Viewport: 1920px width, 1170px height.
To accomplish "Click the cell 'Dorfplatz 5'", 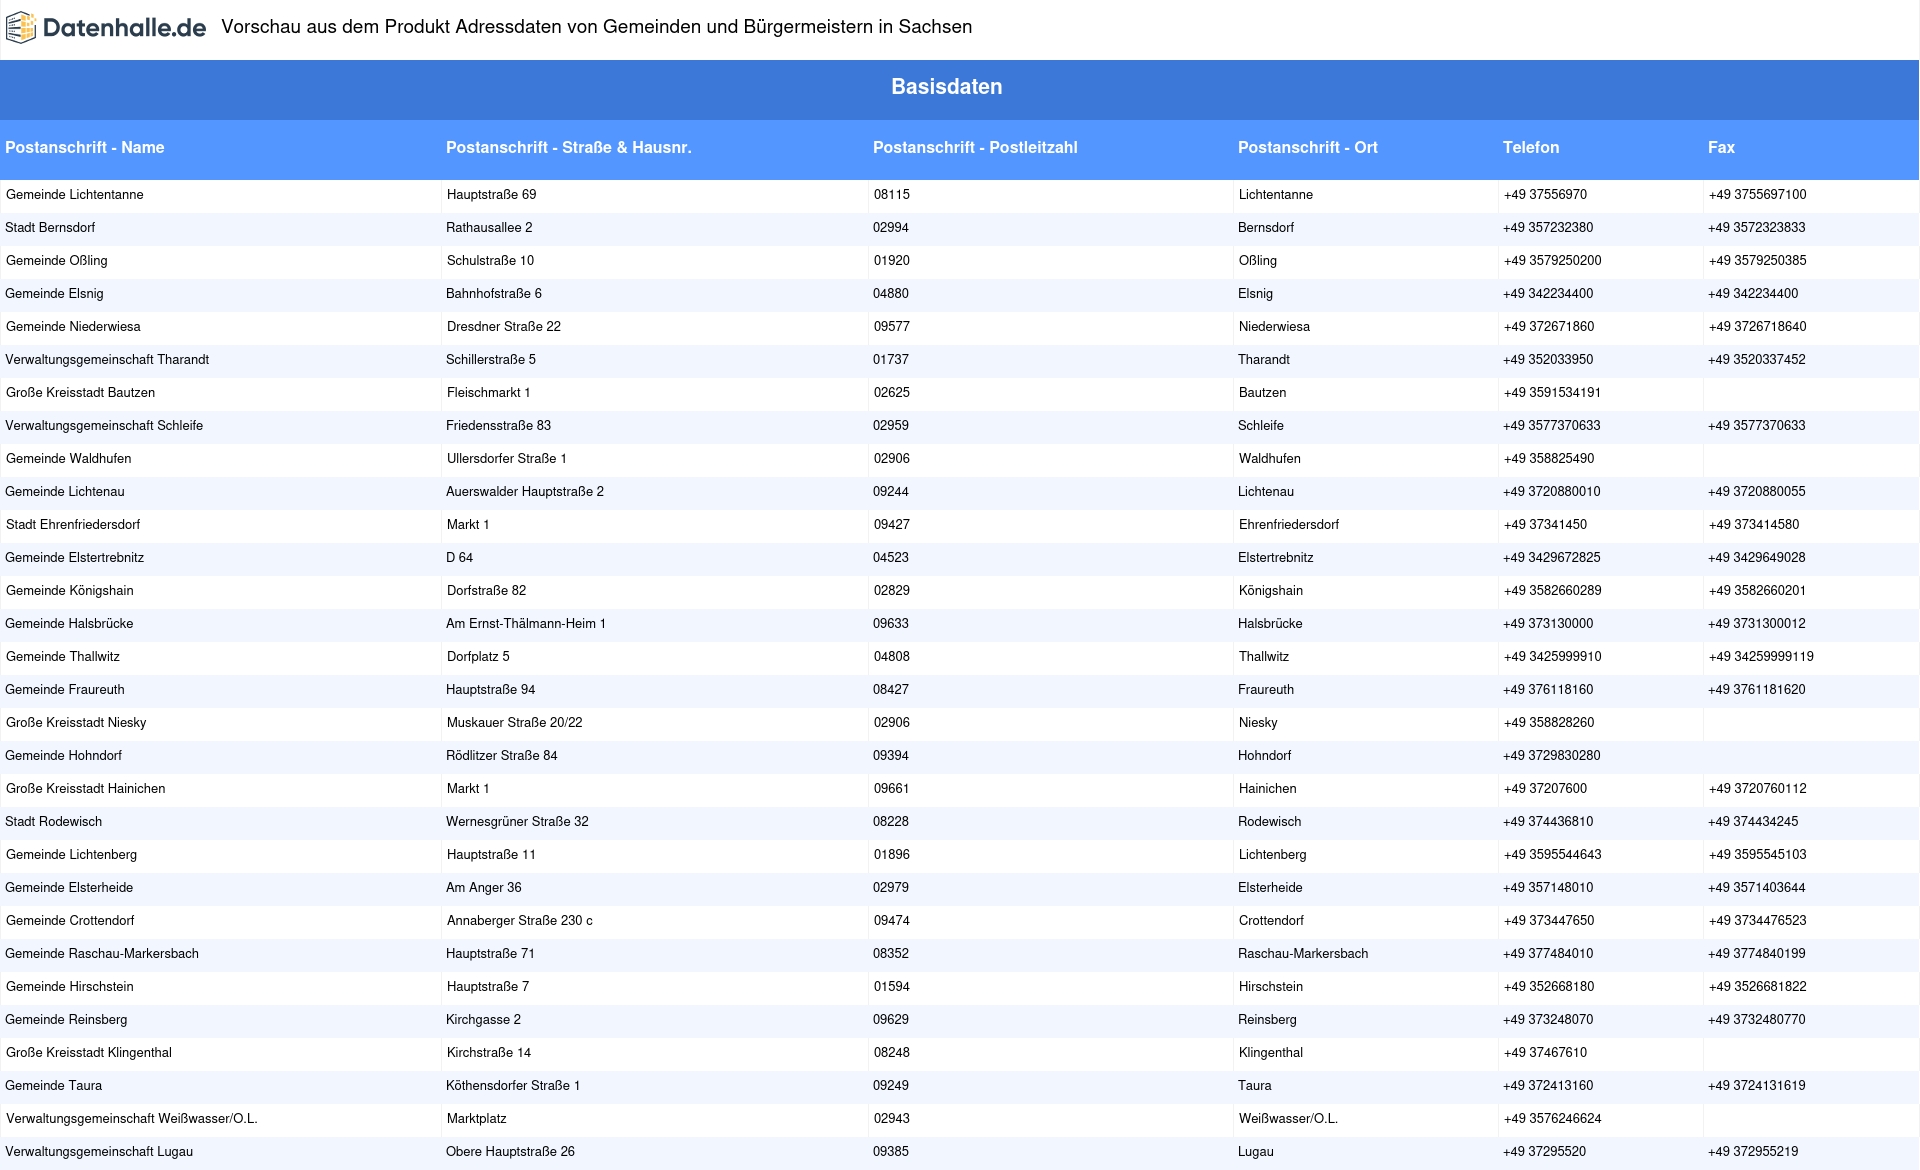I will [x=478, y=657].
